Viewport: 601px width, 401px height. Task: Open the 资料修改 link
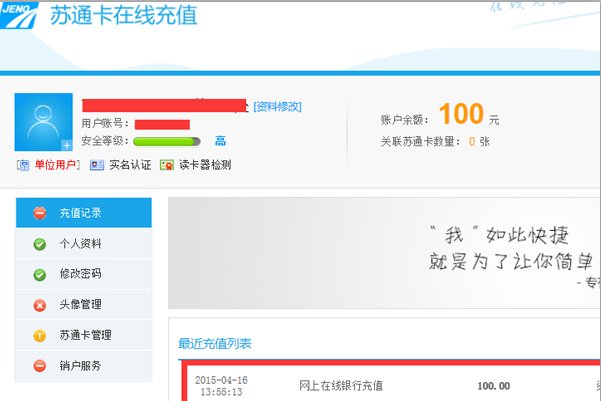(278, 107)
